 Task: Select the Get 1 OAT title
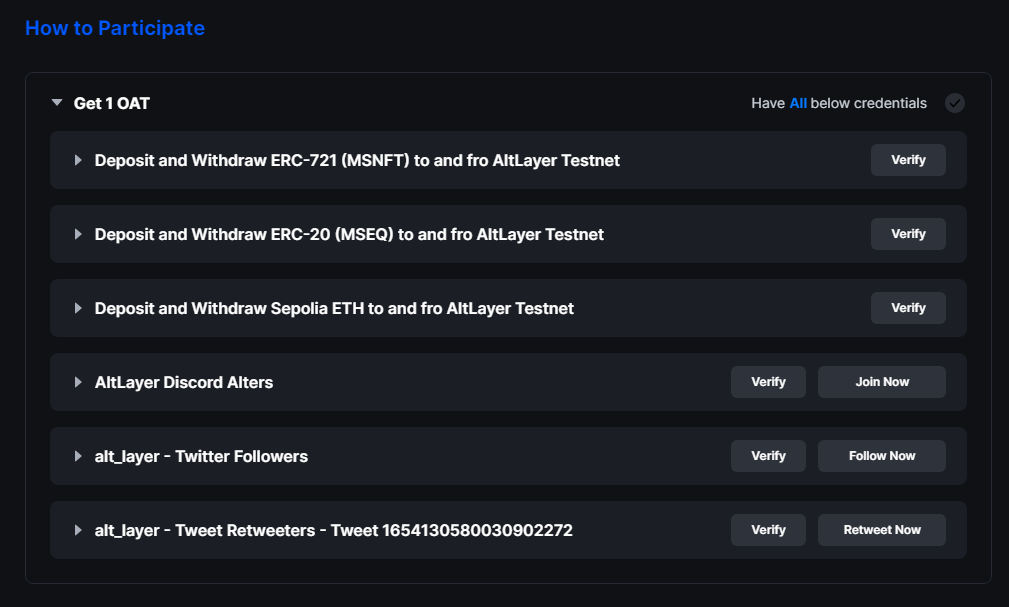[112, 104]
